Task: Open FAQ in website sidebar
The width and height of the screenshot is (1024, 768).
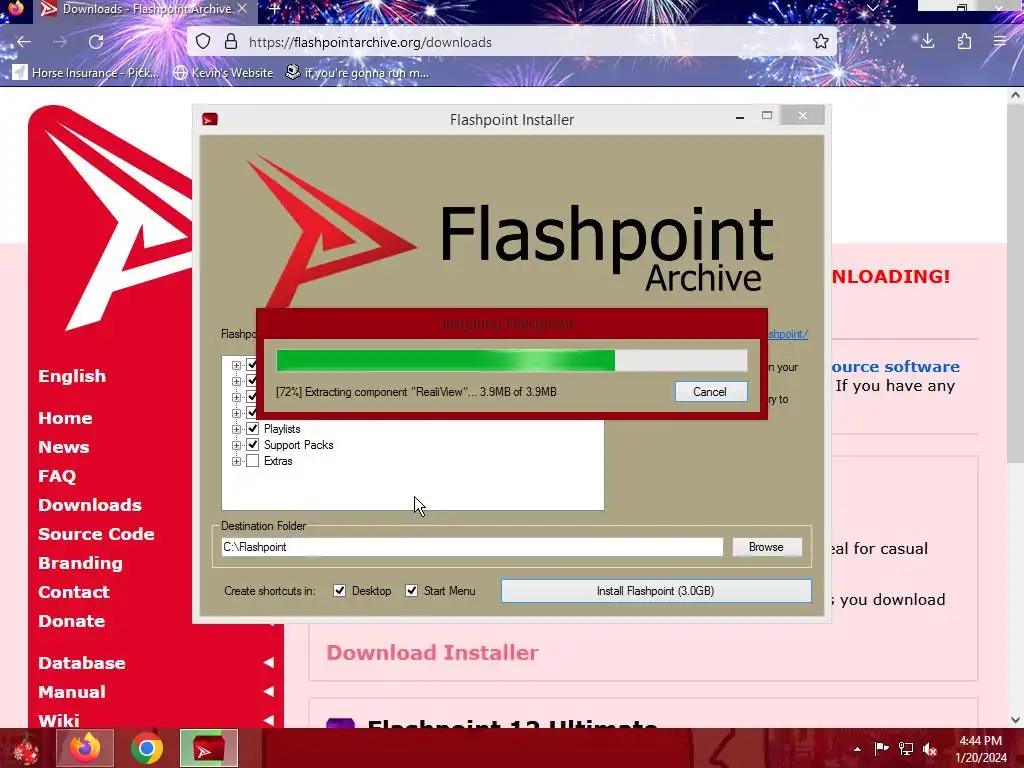Action: (57, 476)
